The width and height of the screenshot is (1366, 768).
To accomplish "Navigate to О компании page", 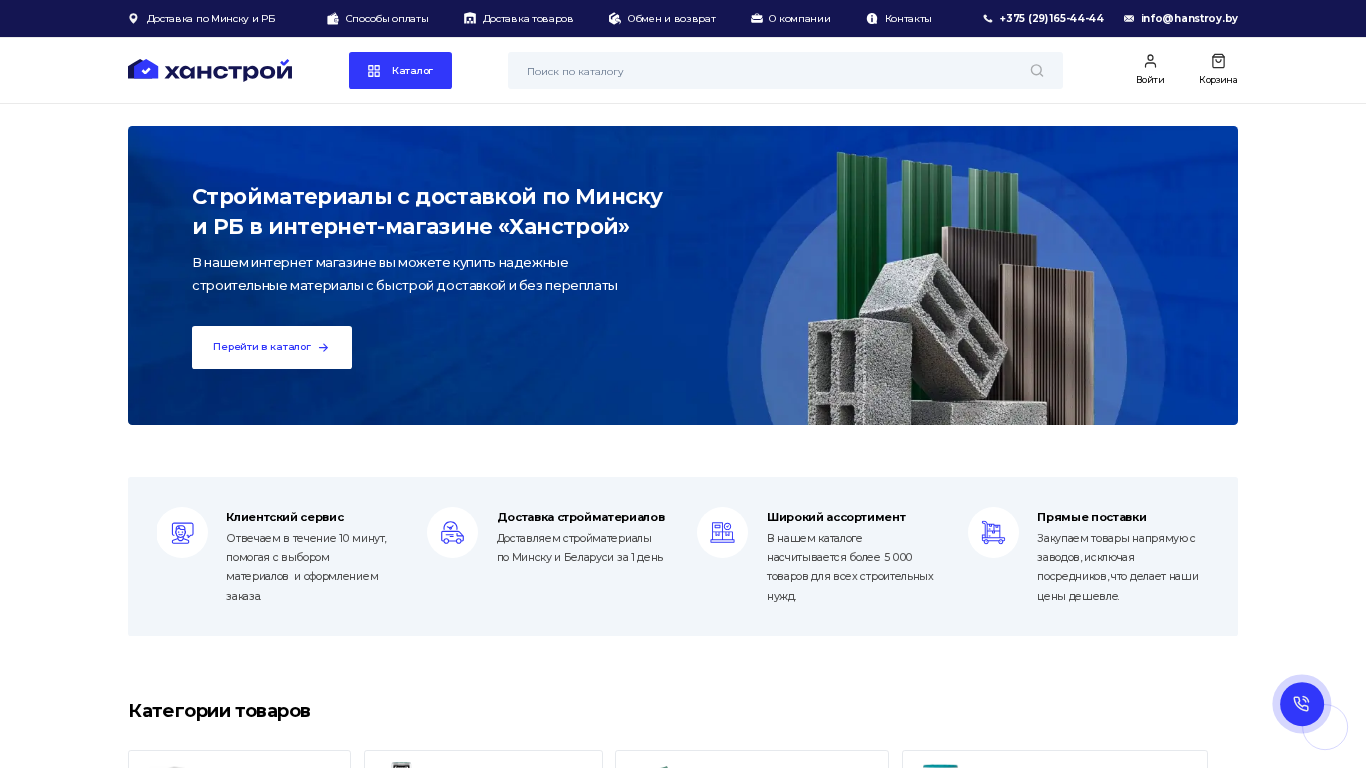I will [x=799, y=19].
